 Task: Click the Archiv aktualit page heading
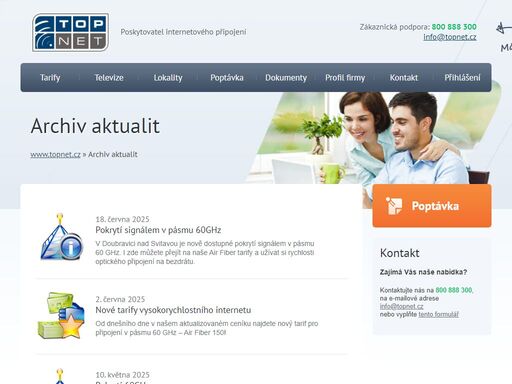[95, 126]
